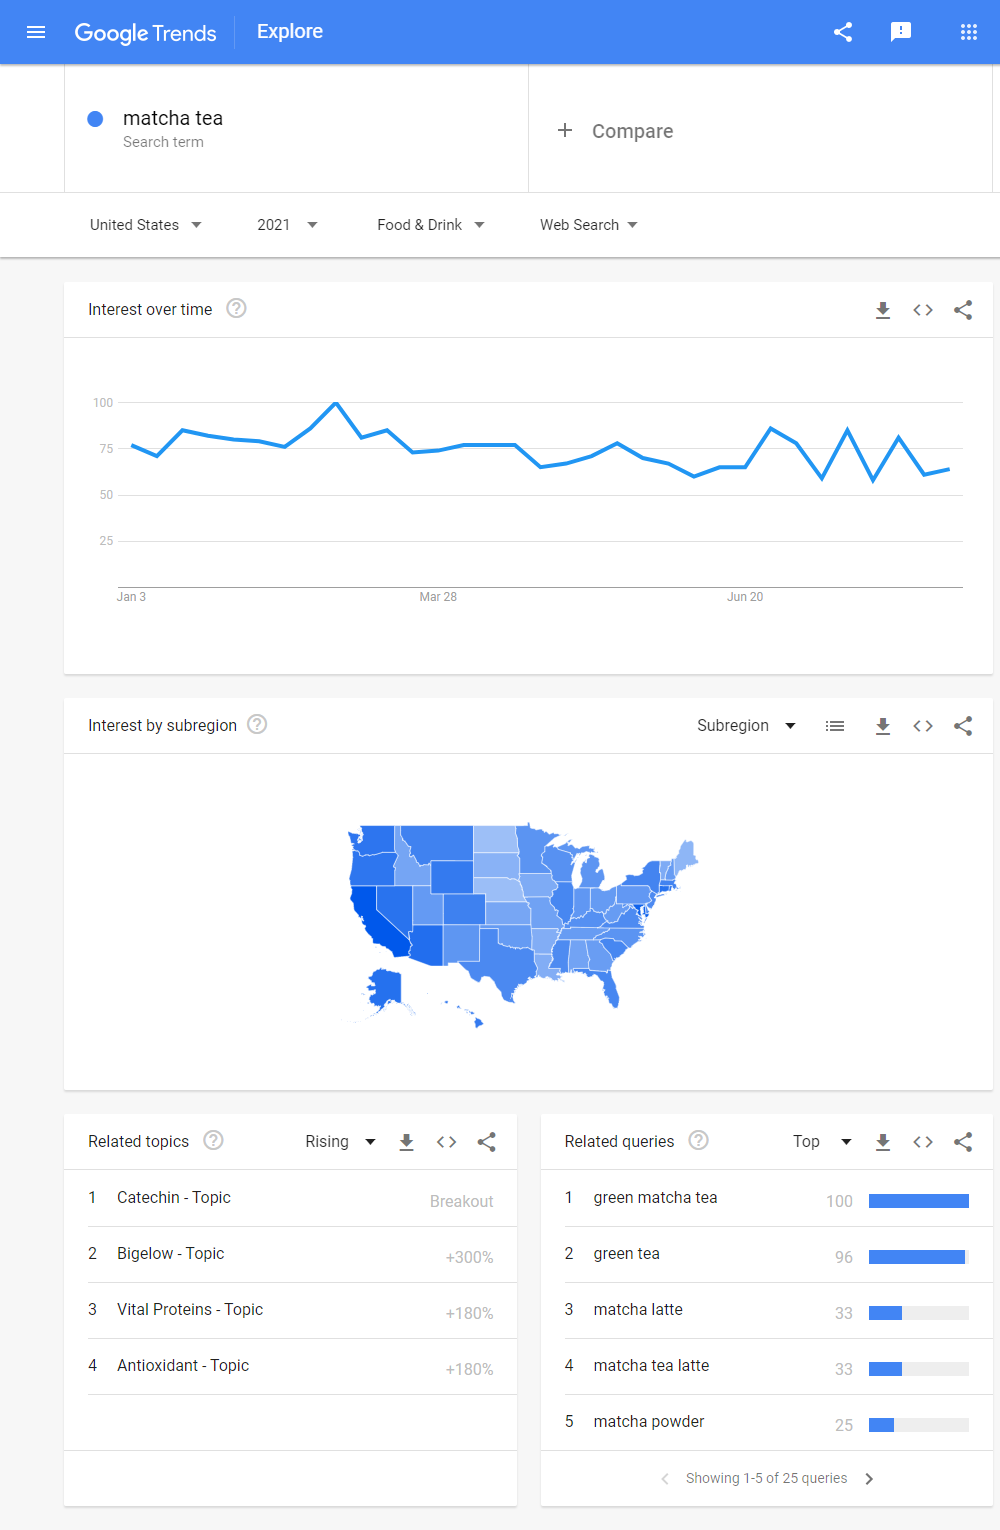Open the United States region dropdown
Image resolution: width=1000 pixels, height=1530 pixels.
(146, 224)
